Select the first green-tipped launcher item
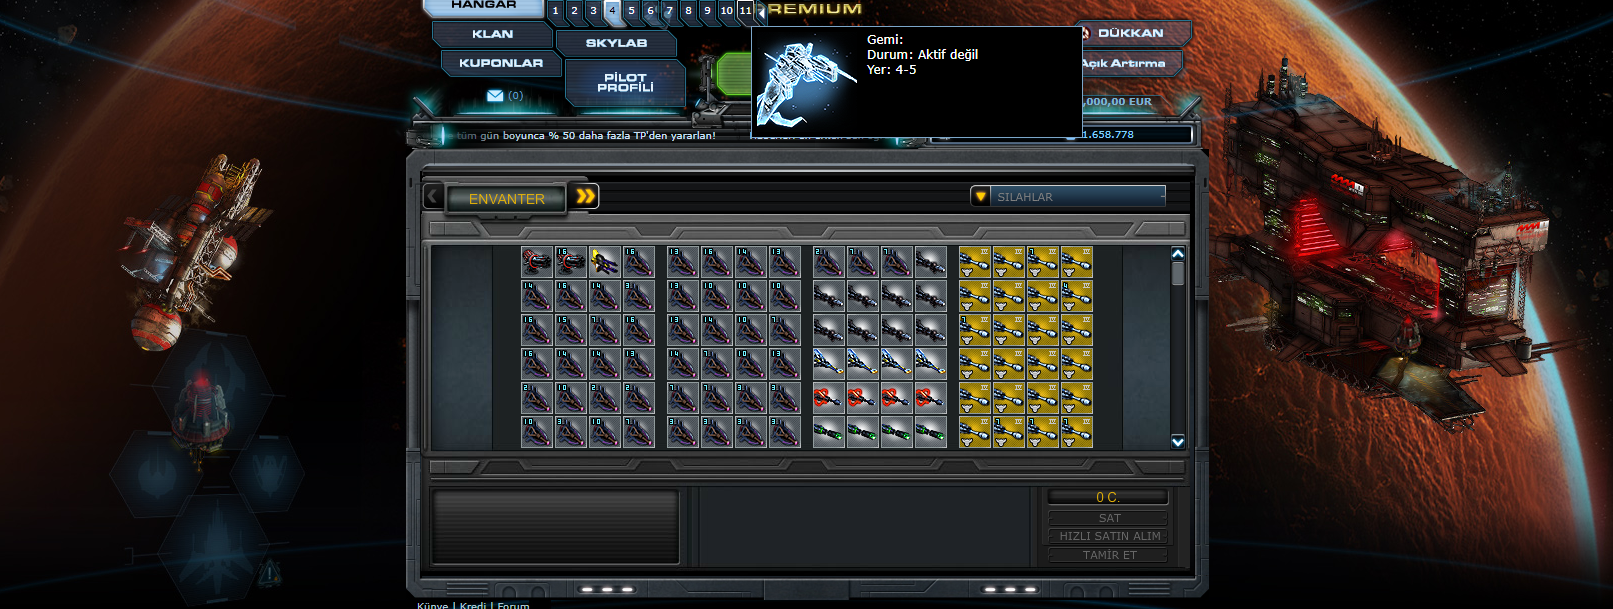This screenshot has width=1613, height=609. pos(829,432)
